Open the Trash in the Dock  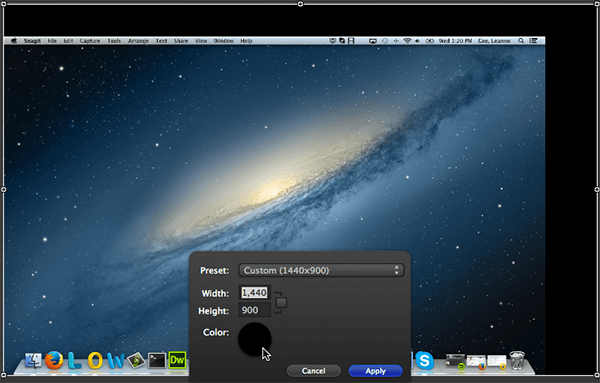[x=517, y=360]
